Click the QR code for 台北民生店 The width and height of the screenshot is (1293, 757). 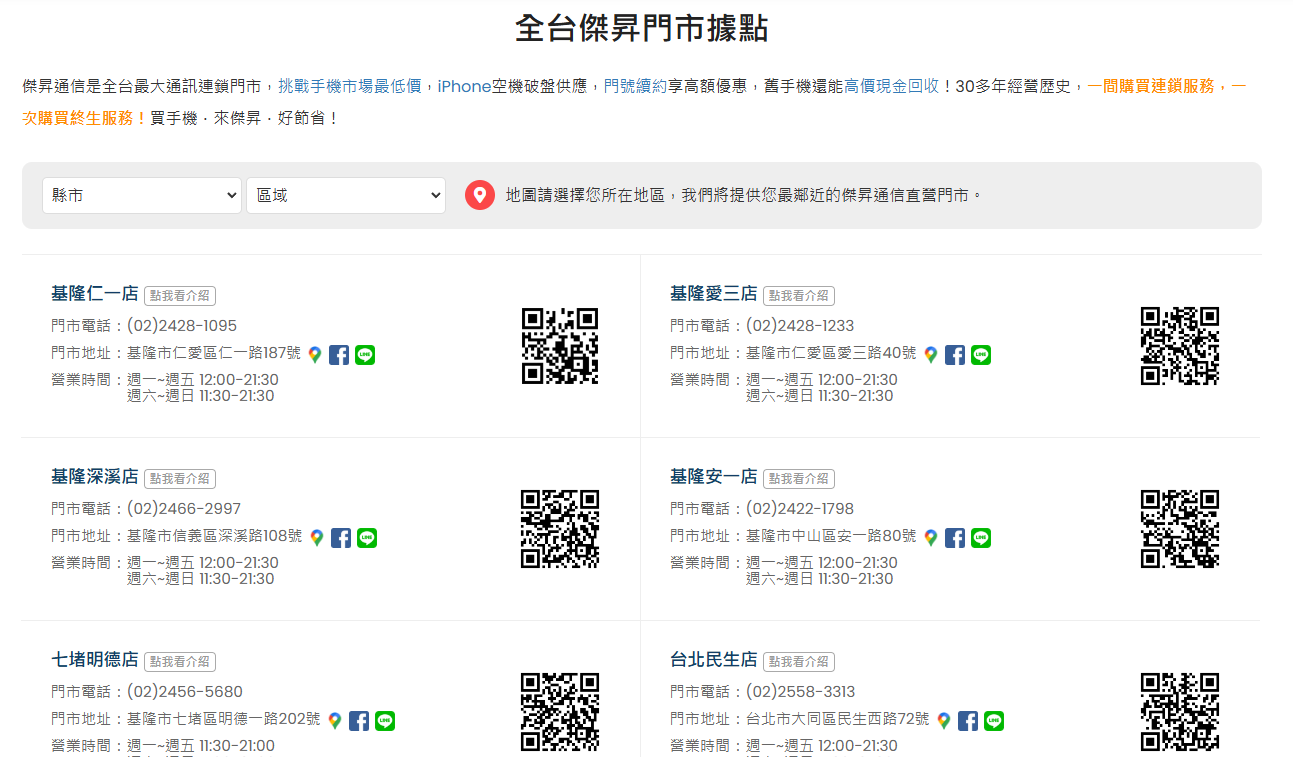1180,712
